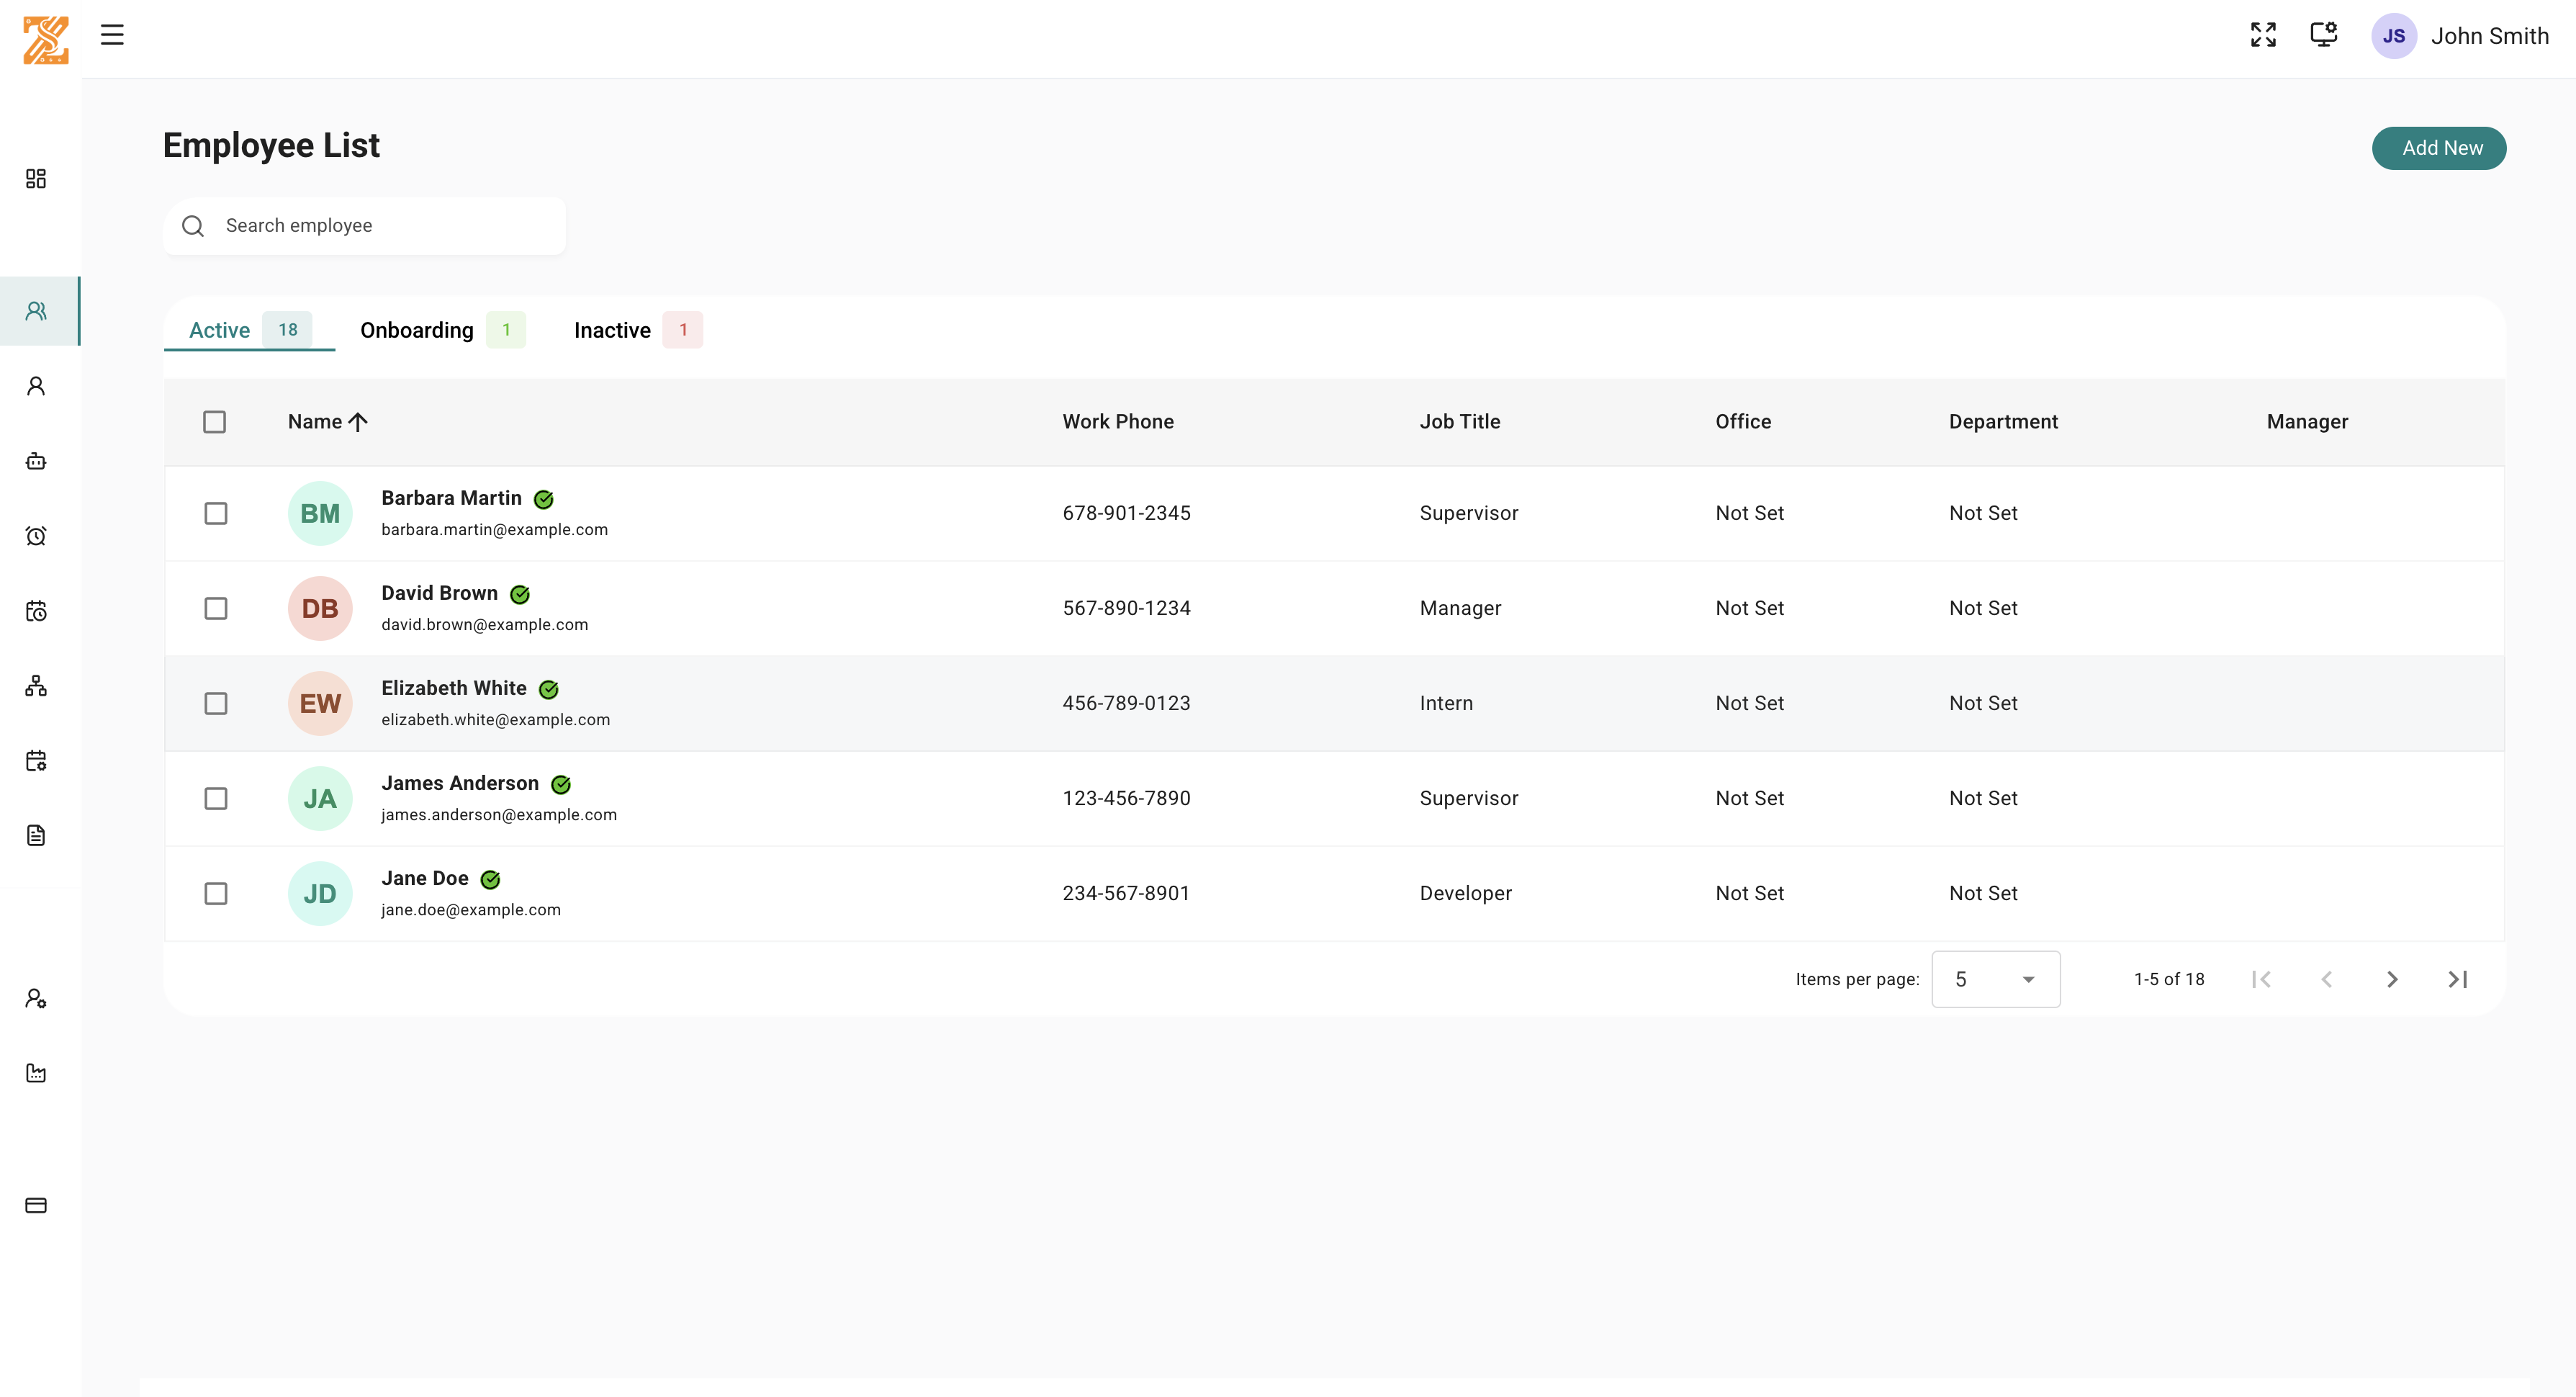This screenshot has width=2576, height=1397.
Task: Open the dashboard grid icon in sidebar
Action: point(36,178)
